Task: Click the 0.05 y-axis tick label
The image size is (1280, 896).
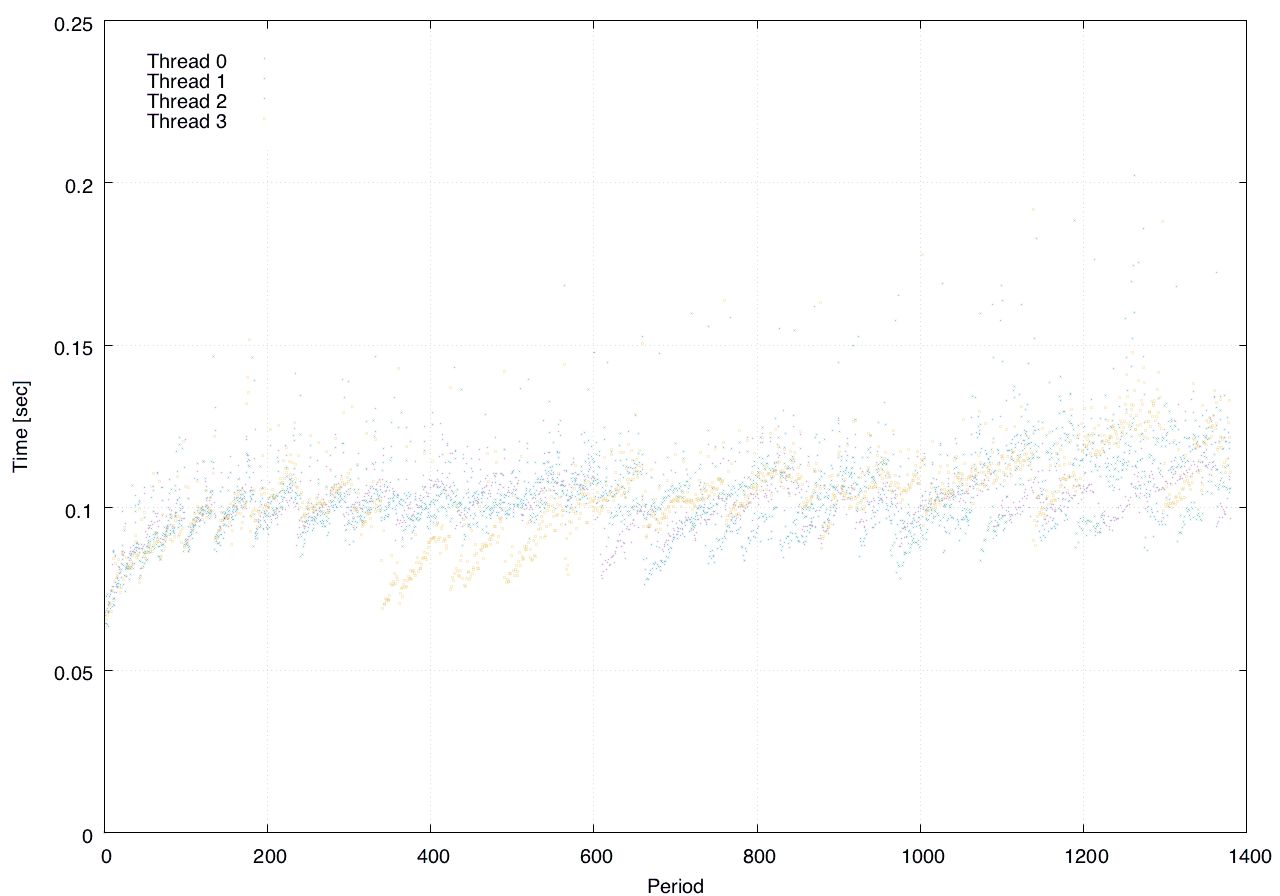Action: (x=72, y=672)
